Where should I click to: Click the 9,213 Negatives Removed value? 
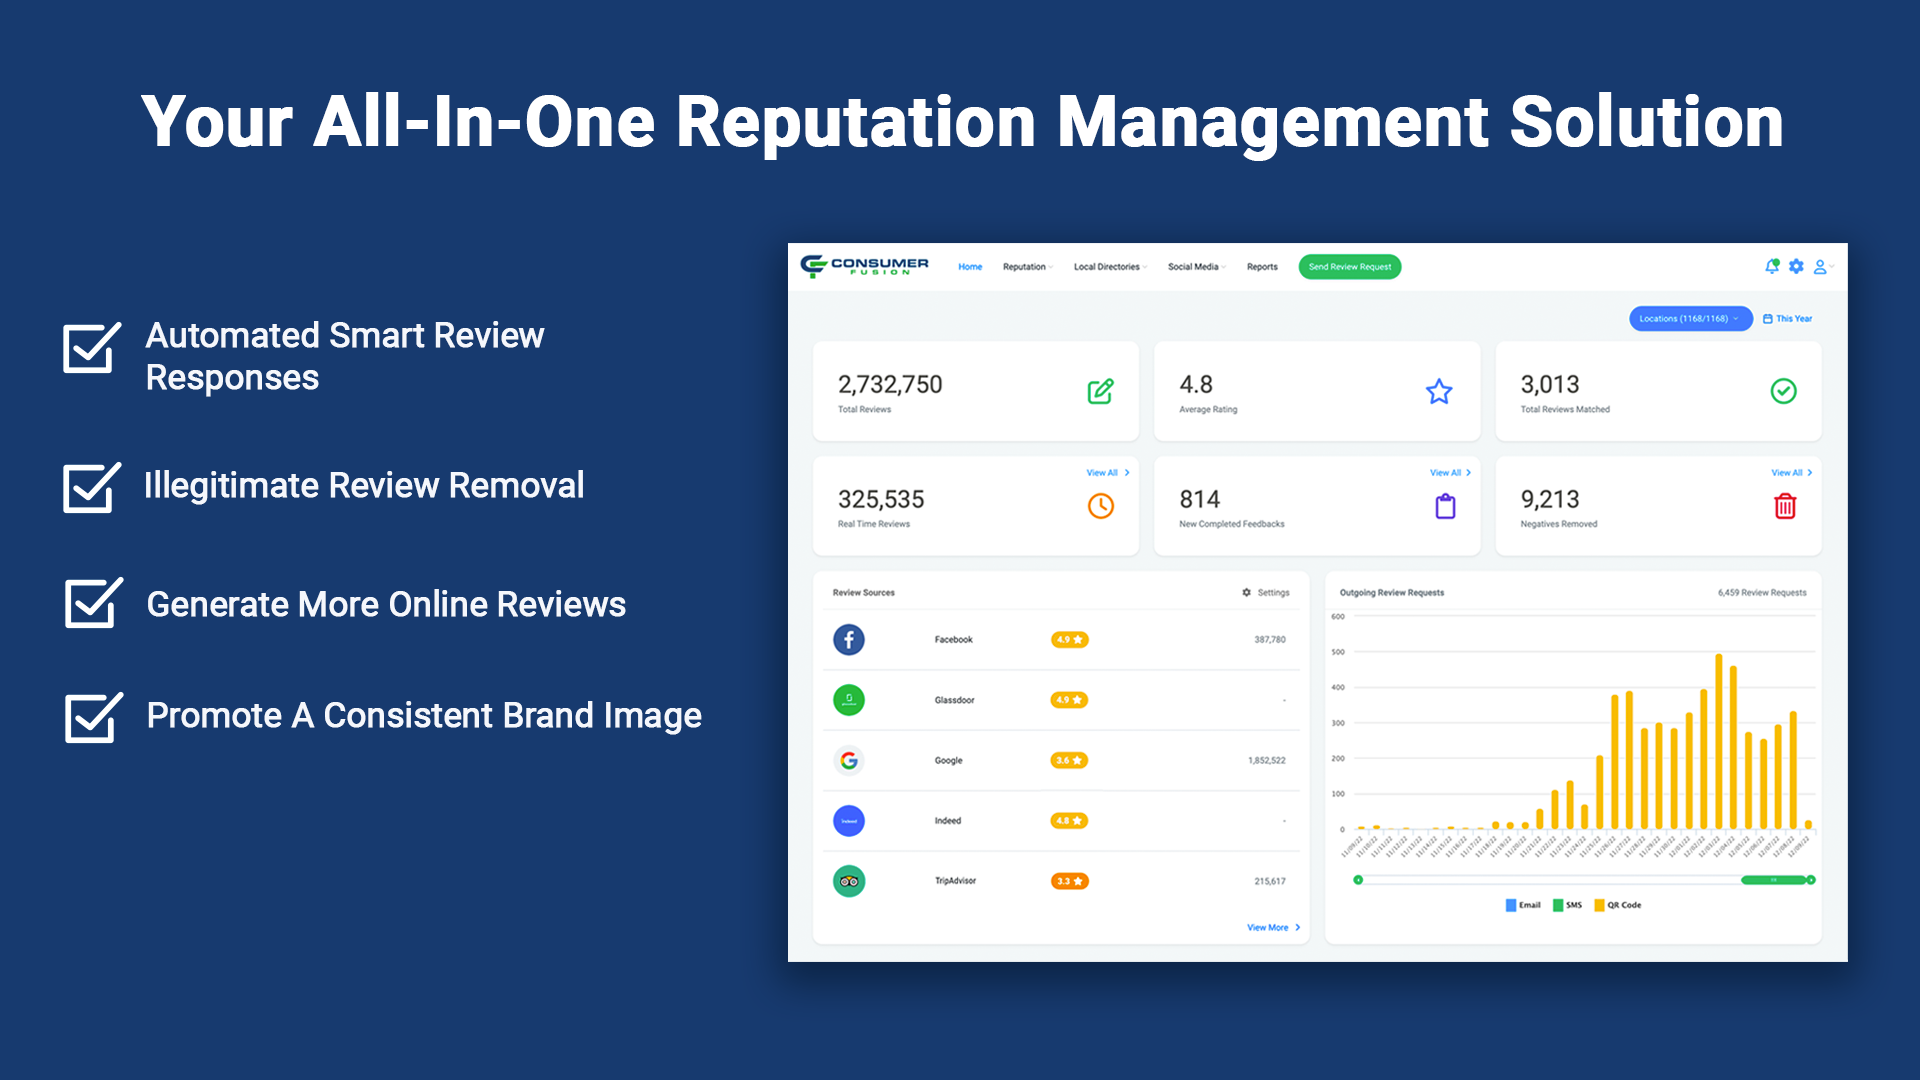pos(1550,499)
